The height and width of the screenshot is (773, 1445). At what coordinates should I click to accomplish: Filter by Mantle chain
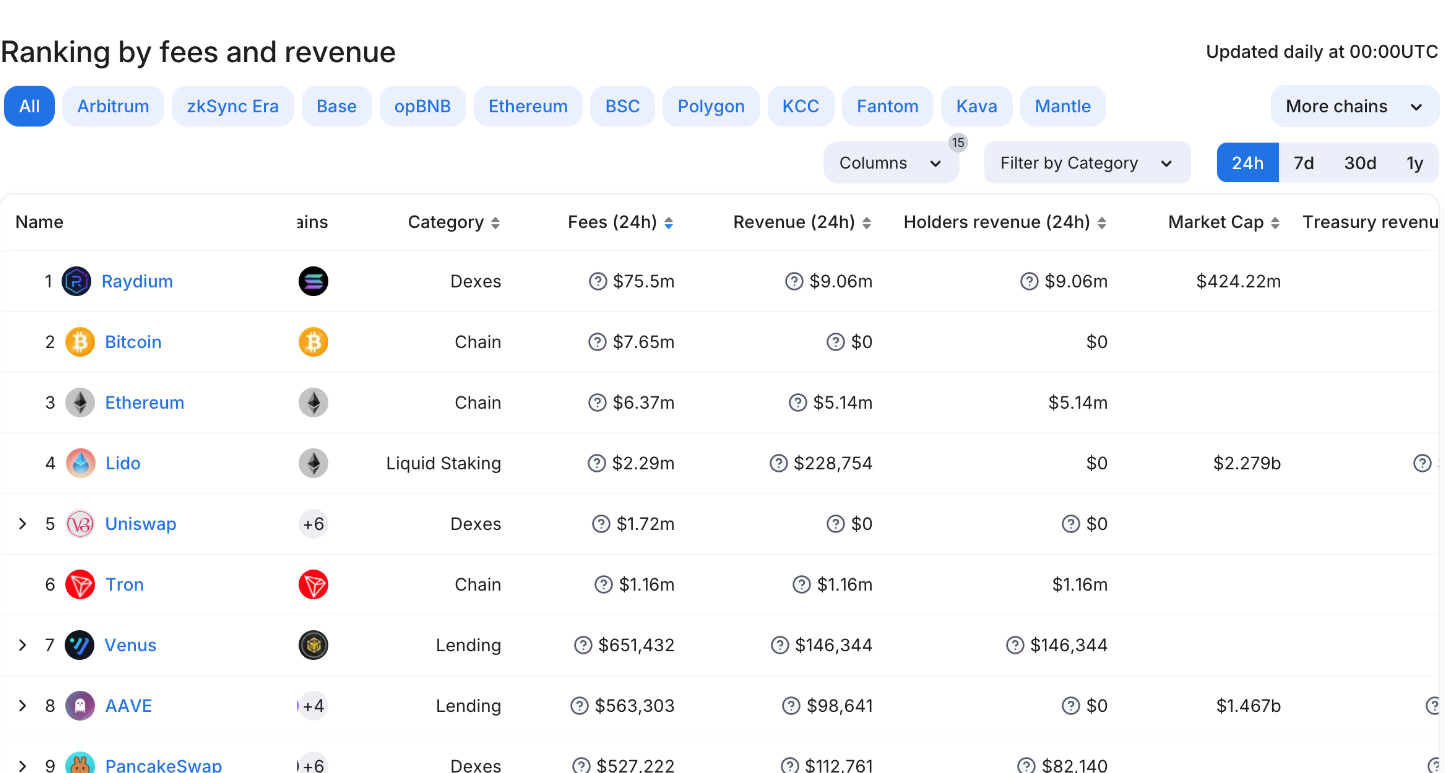tap(1063, 106)
